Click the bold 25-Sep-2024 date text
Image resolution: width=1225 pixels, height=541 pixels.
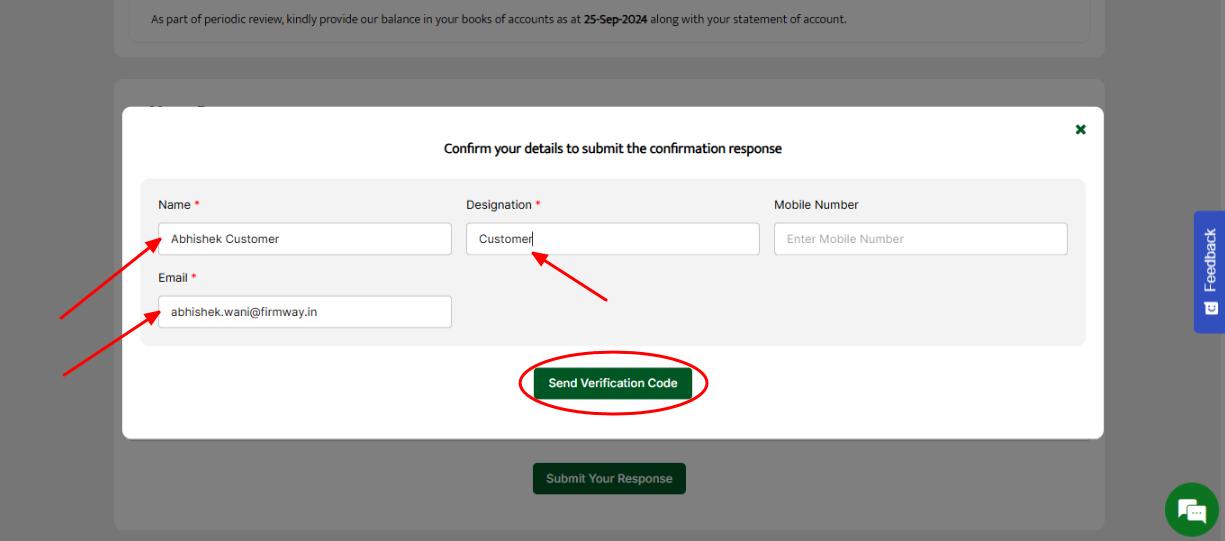[615, 19]
